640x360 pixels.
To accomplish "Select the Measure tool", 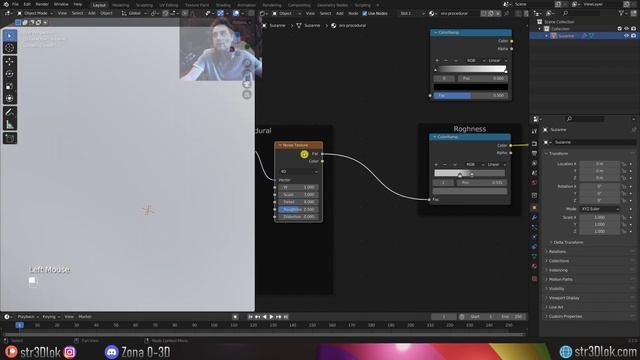I will coord(10,124).
